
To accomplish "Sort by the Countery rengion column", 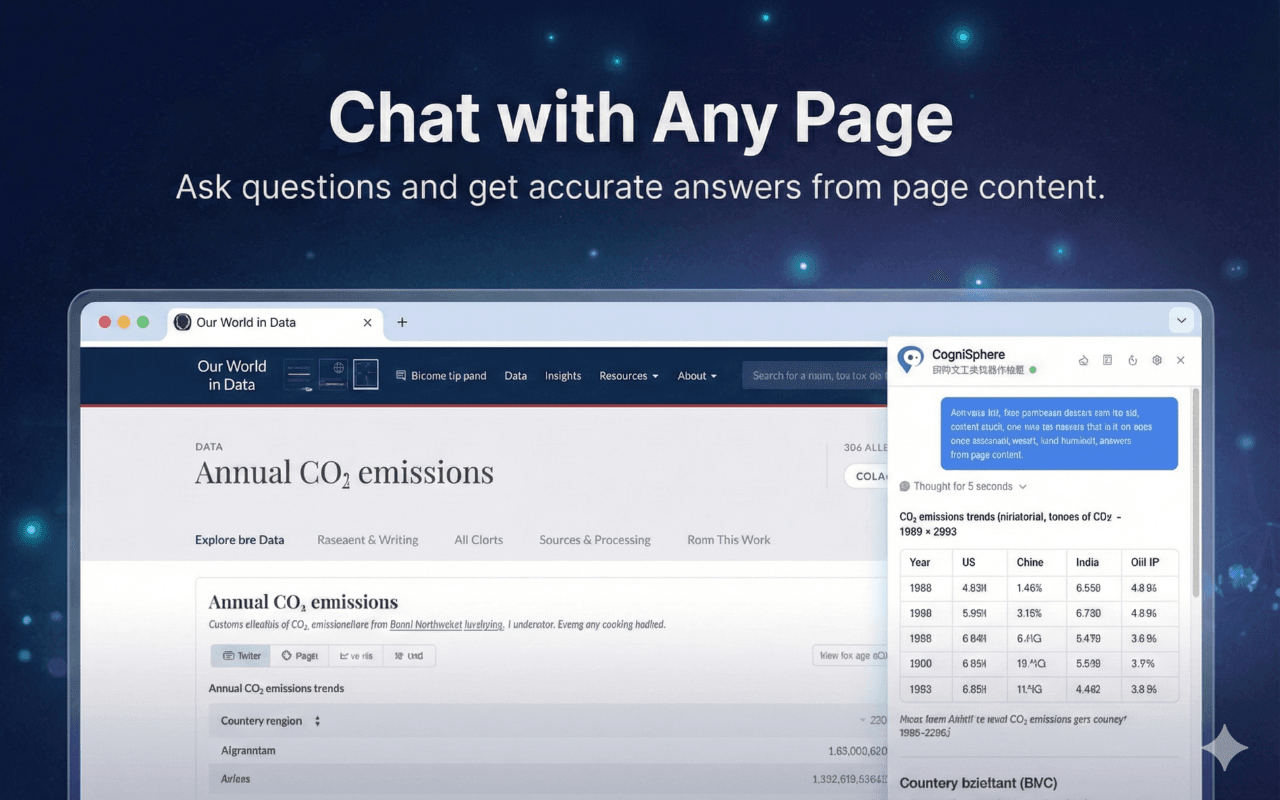I will point(270,721).
